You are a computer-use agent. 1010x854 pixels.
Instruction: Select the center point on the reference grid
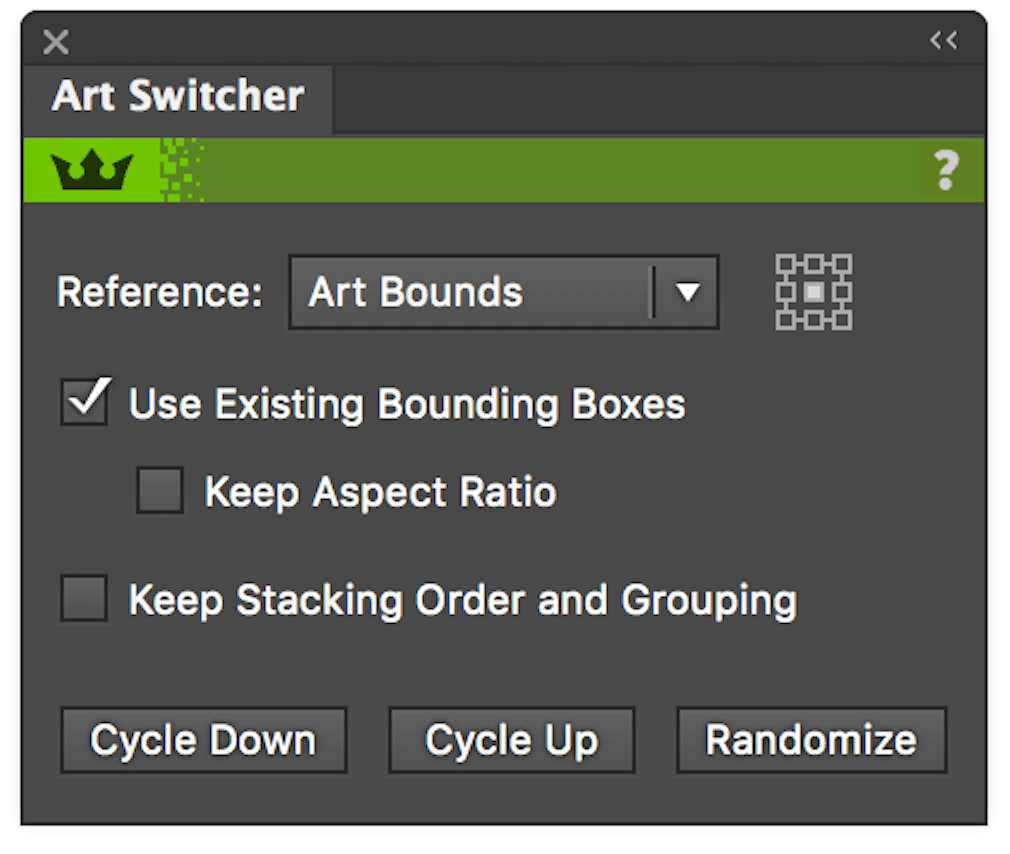coord(812,291)
